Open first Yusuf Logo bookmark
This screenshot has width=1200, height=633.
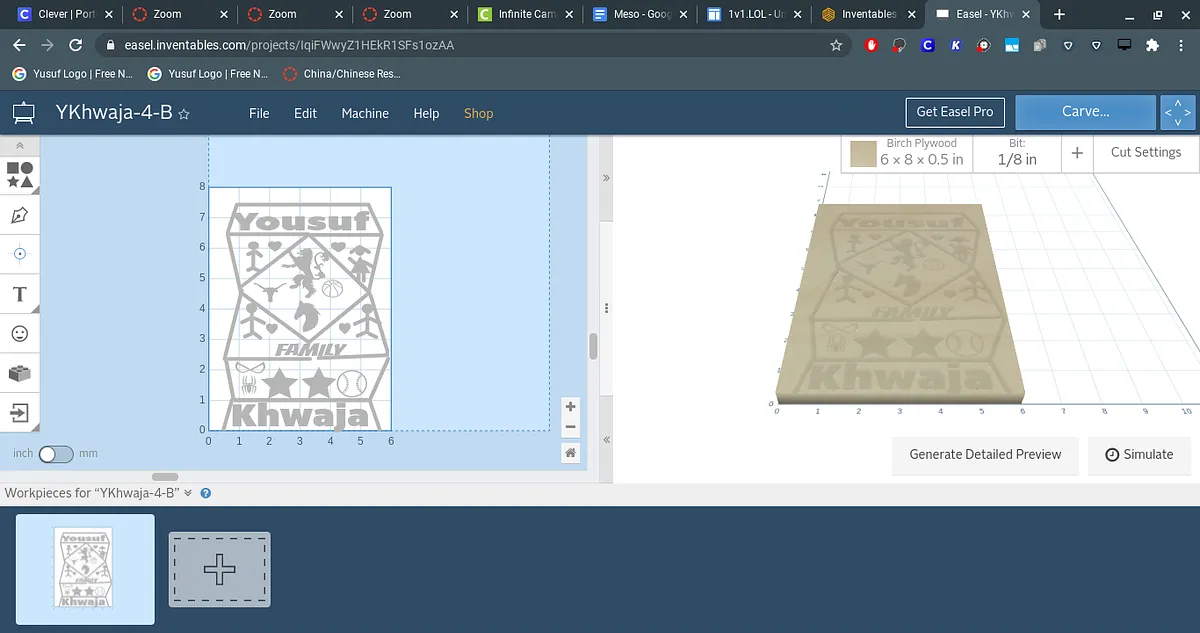pyautogui.click(x=72, y=74)
